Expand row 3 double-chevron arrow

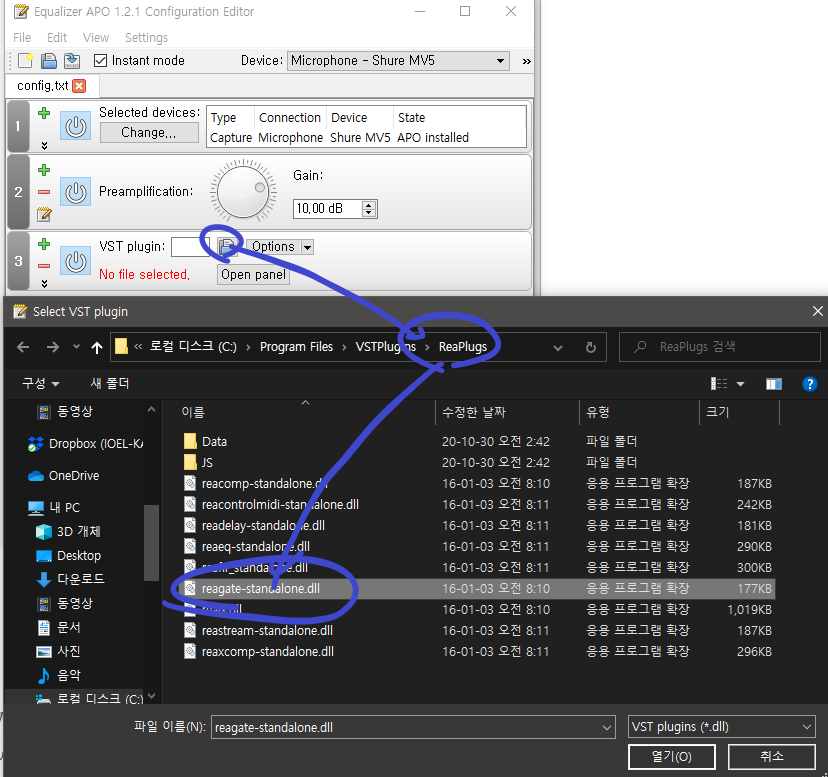coord(44,284)
